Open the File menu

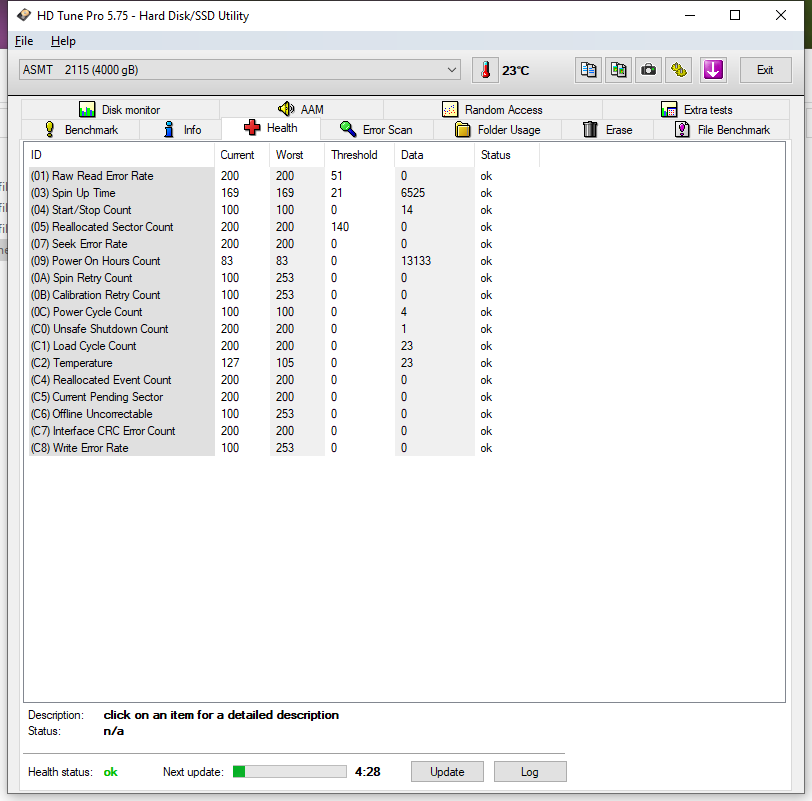24,41
